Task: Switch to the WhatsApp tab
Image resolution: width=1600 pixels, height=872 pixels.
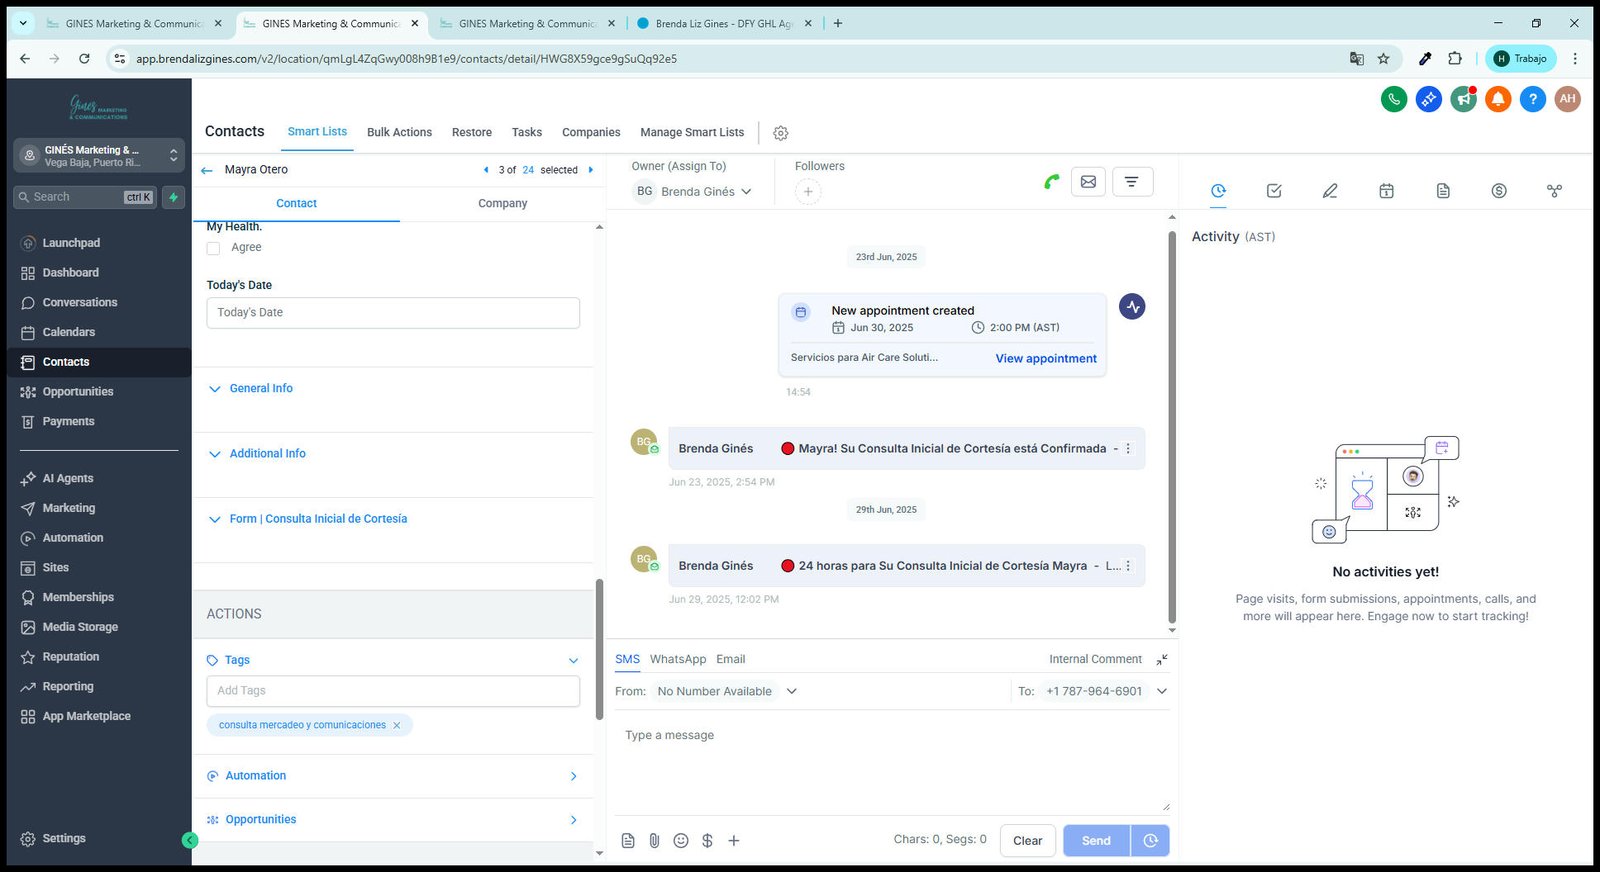Action: point(678,660)
